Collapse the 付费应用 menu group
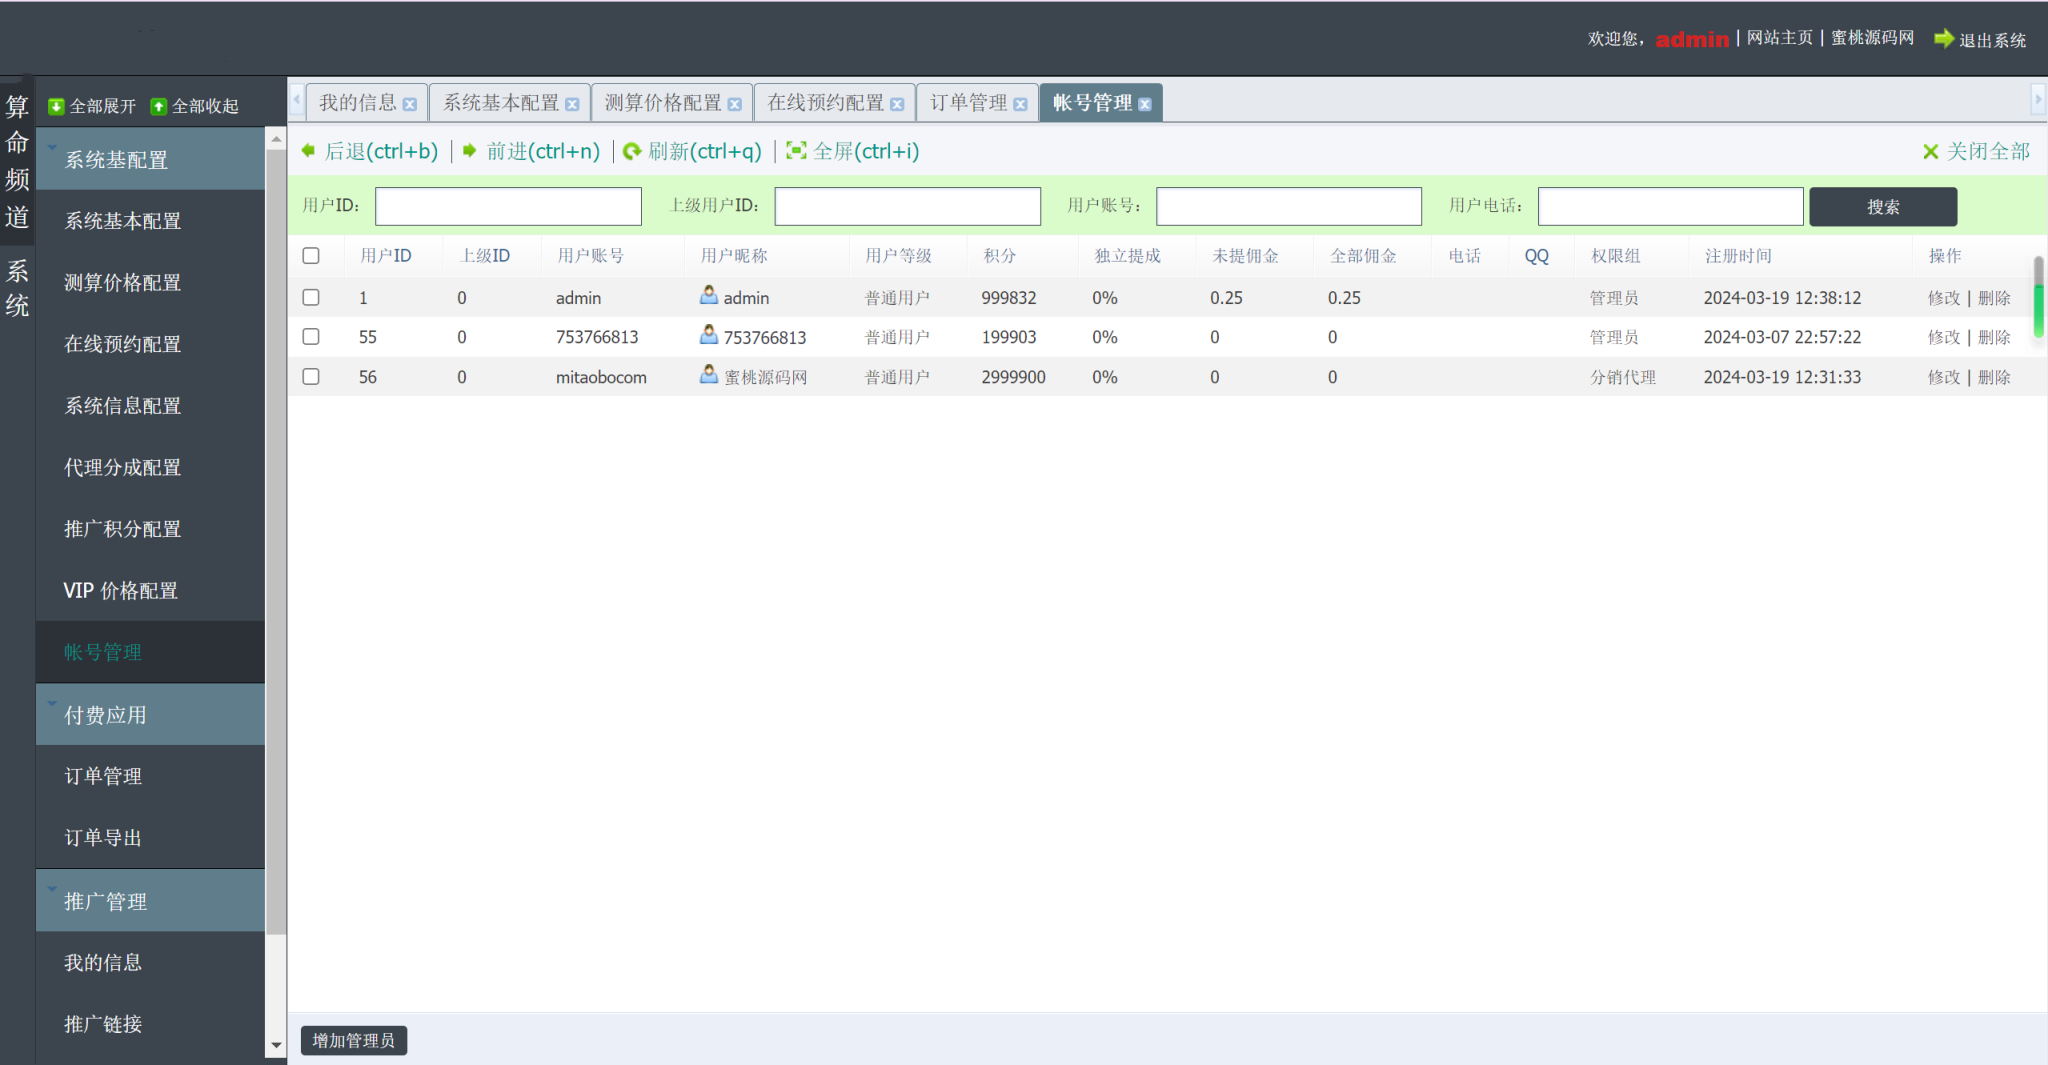Viewport: 2048px width, 1065px height. 150,714
